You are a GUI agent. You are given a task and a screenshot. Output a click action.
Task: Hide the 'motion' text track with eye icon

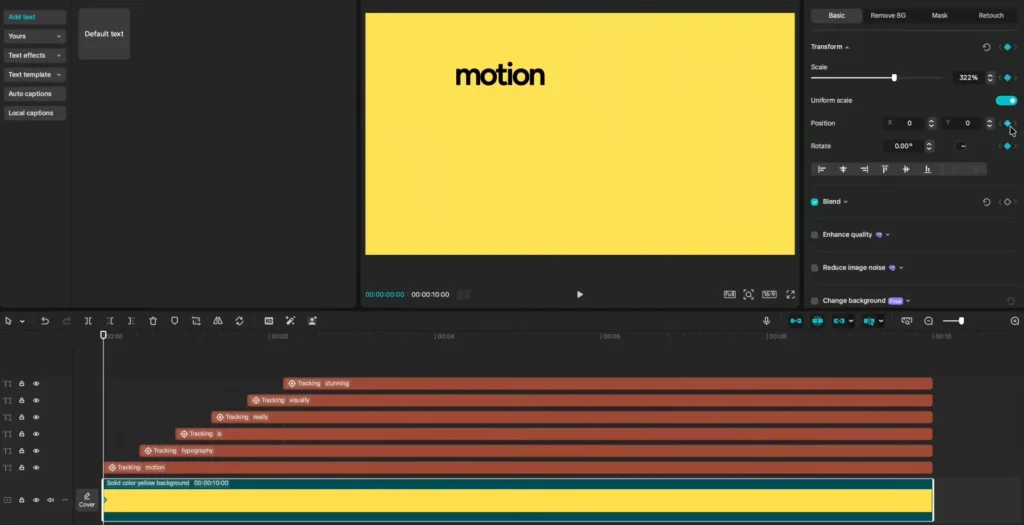point(36,468)
